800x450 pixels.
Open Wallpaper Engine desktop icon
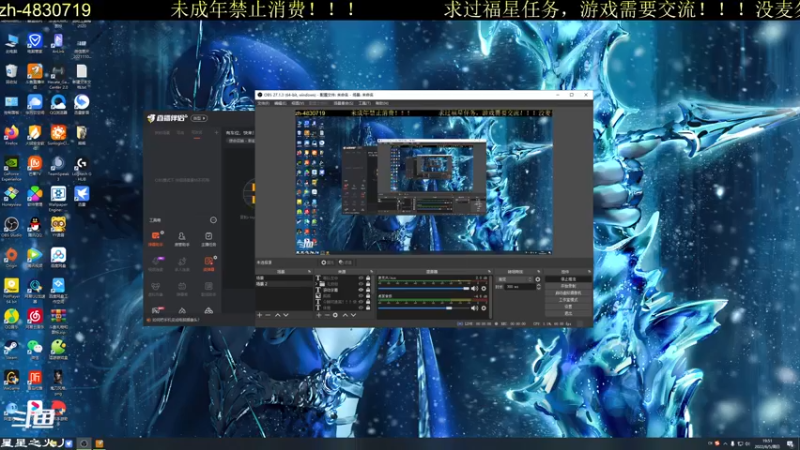point(58,199)
